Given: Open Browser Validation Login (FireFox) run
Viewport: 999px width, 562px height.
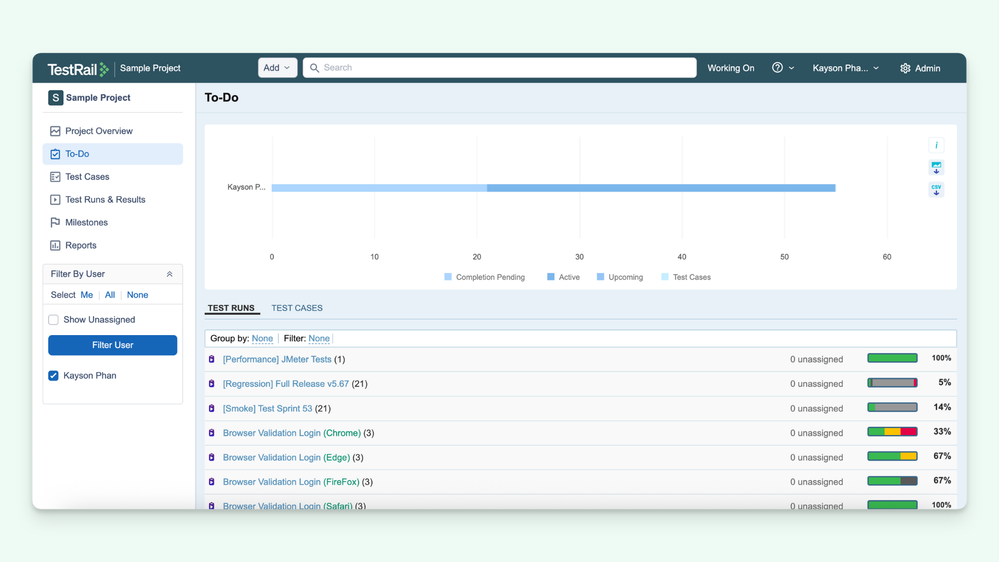Looking at the screenshot, I should point(291,482).
